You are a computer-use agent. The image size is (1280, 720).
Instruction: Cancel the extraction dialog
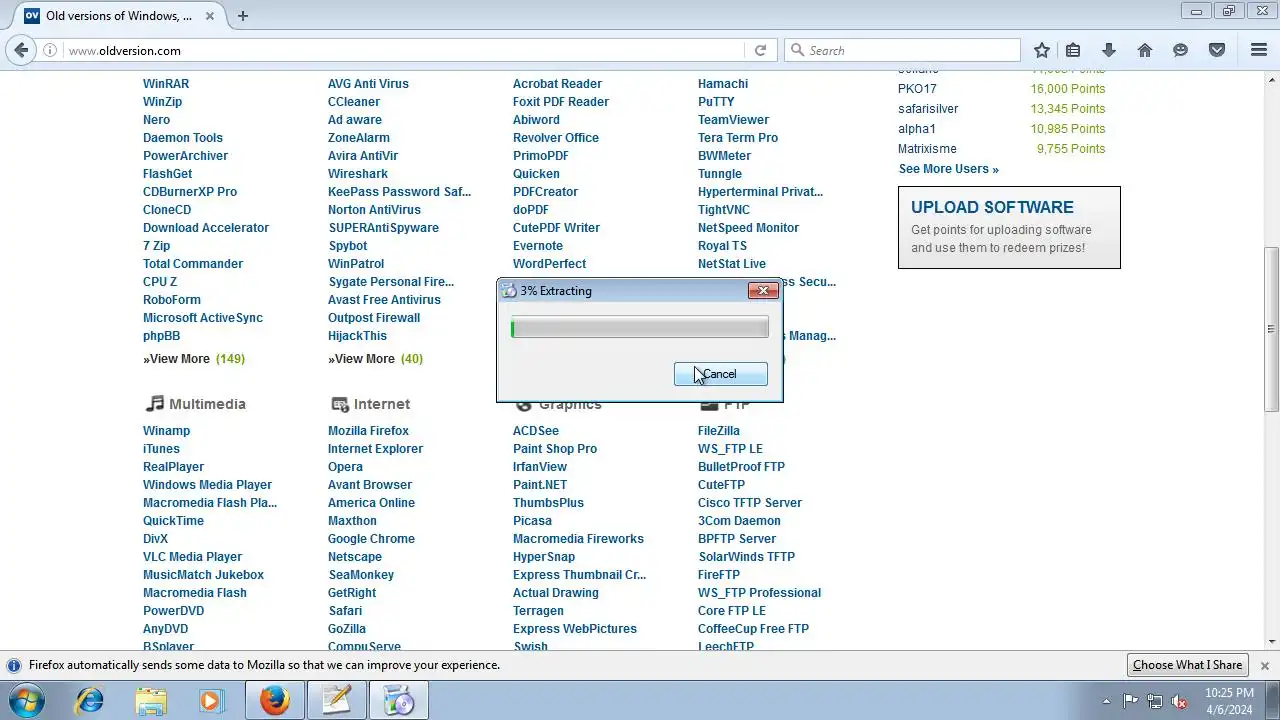tap(721, 374)
